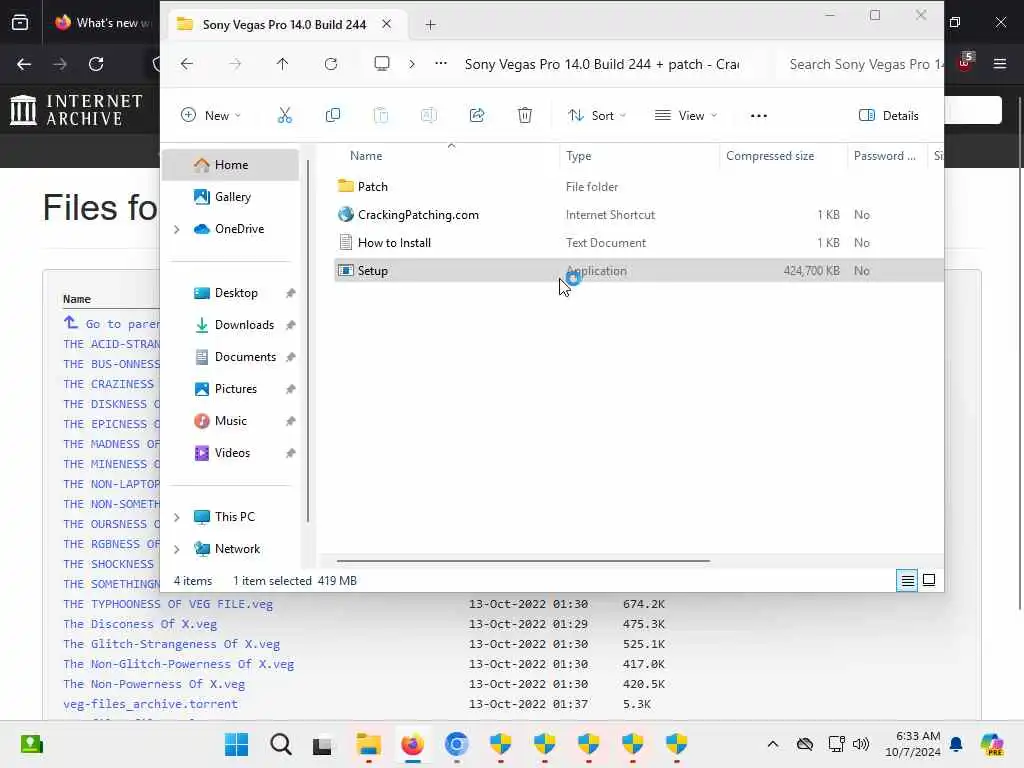The width and height of the screenshot is (1024, 768).
Task: Show hidden system tray icons
Action: 773,744
